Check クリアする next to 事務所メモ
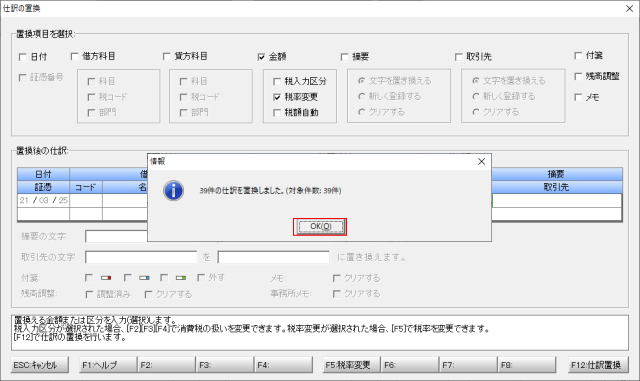Screen dimensions: 640x381 click(x=337, y=294)
